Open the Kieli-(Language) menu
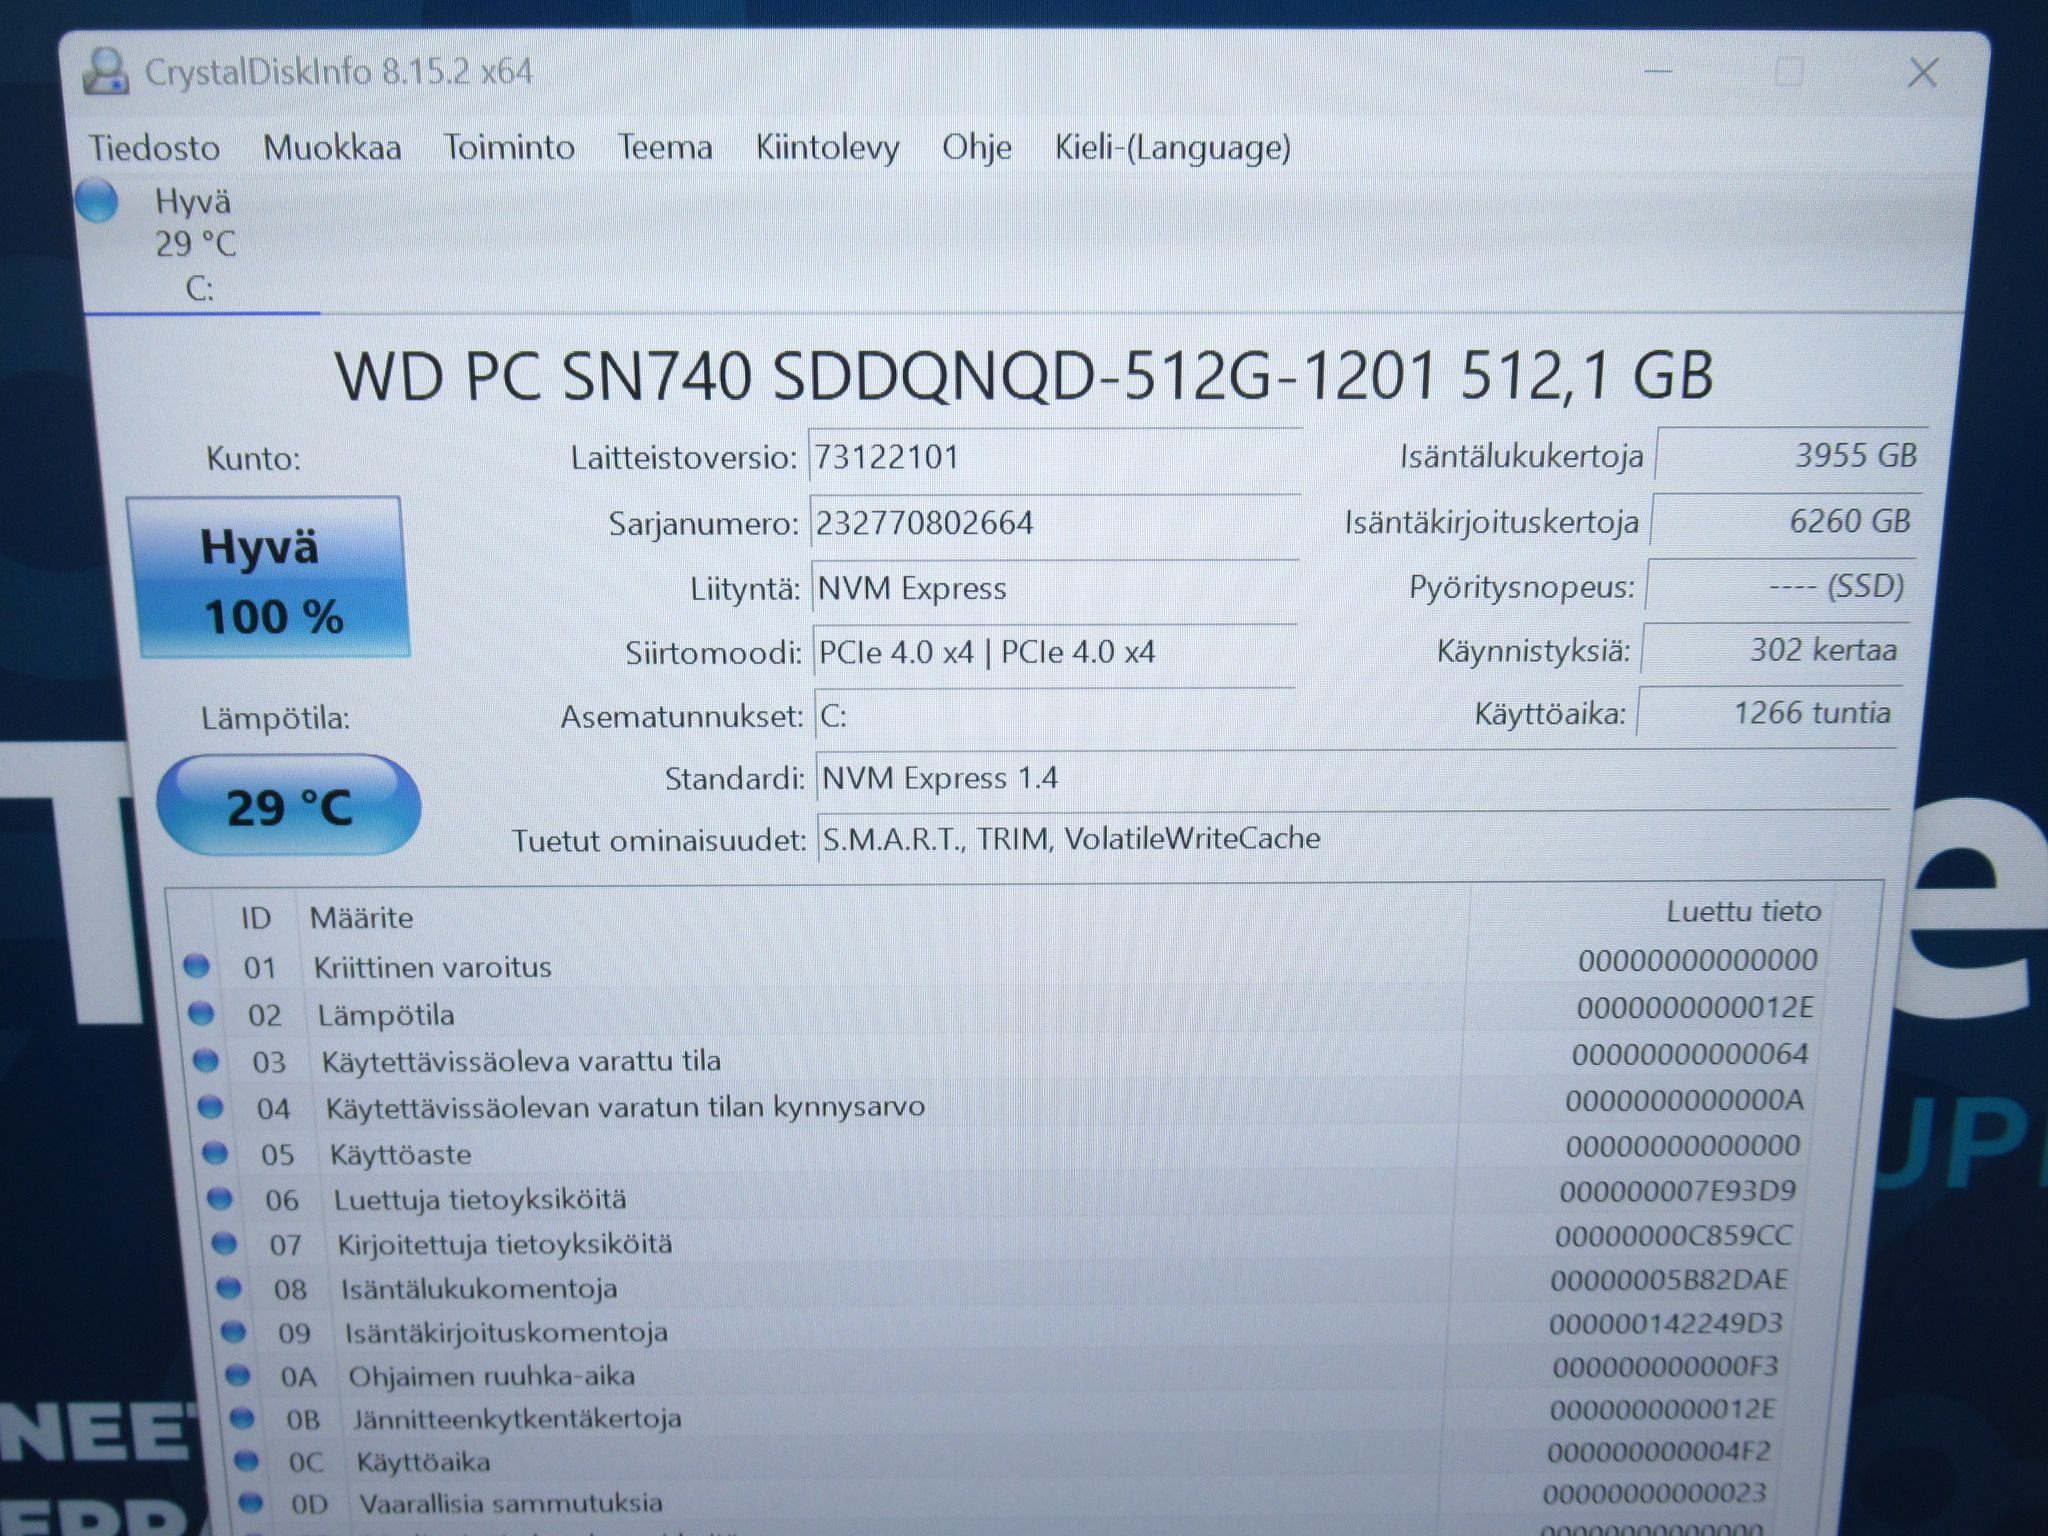2048x1536 pixels. coord(1172,148)
